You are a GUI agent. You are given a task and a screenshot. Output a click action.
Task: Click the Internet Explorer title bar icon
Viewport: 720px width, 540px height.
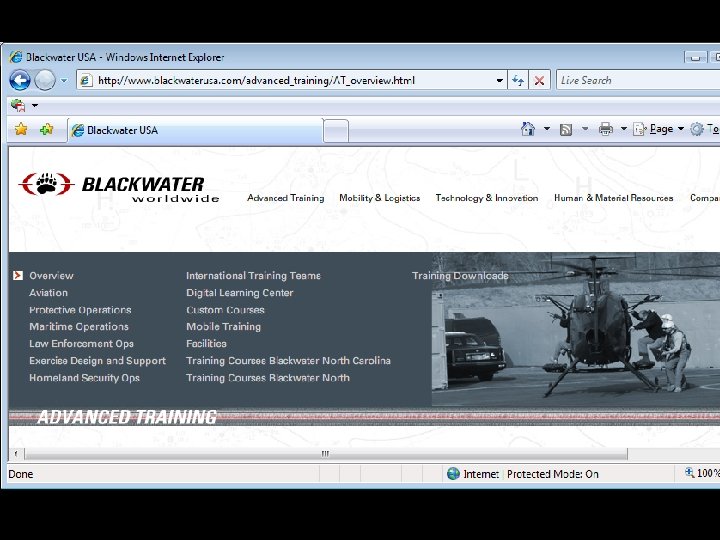click(x=16, y=57)
